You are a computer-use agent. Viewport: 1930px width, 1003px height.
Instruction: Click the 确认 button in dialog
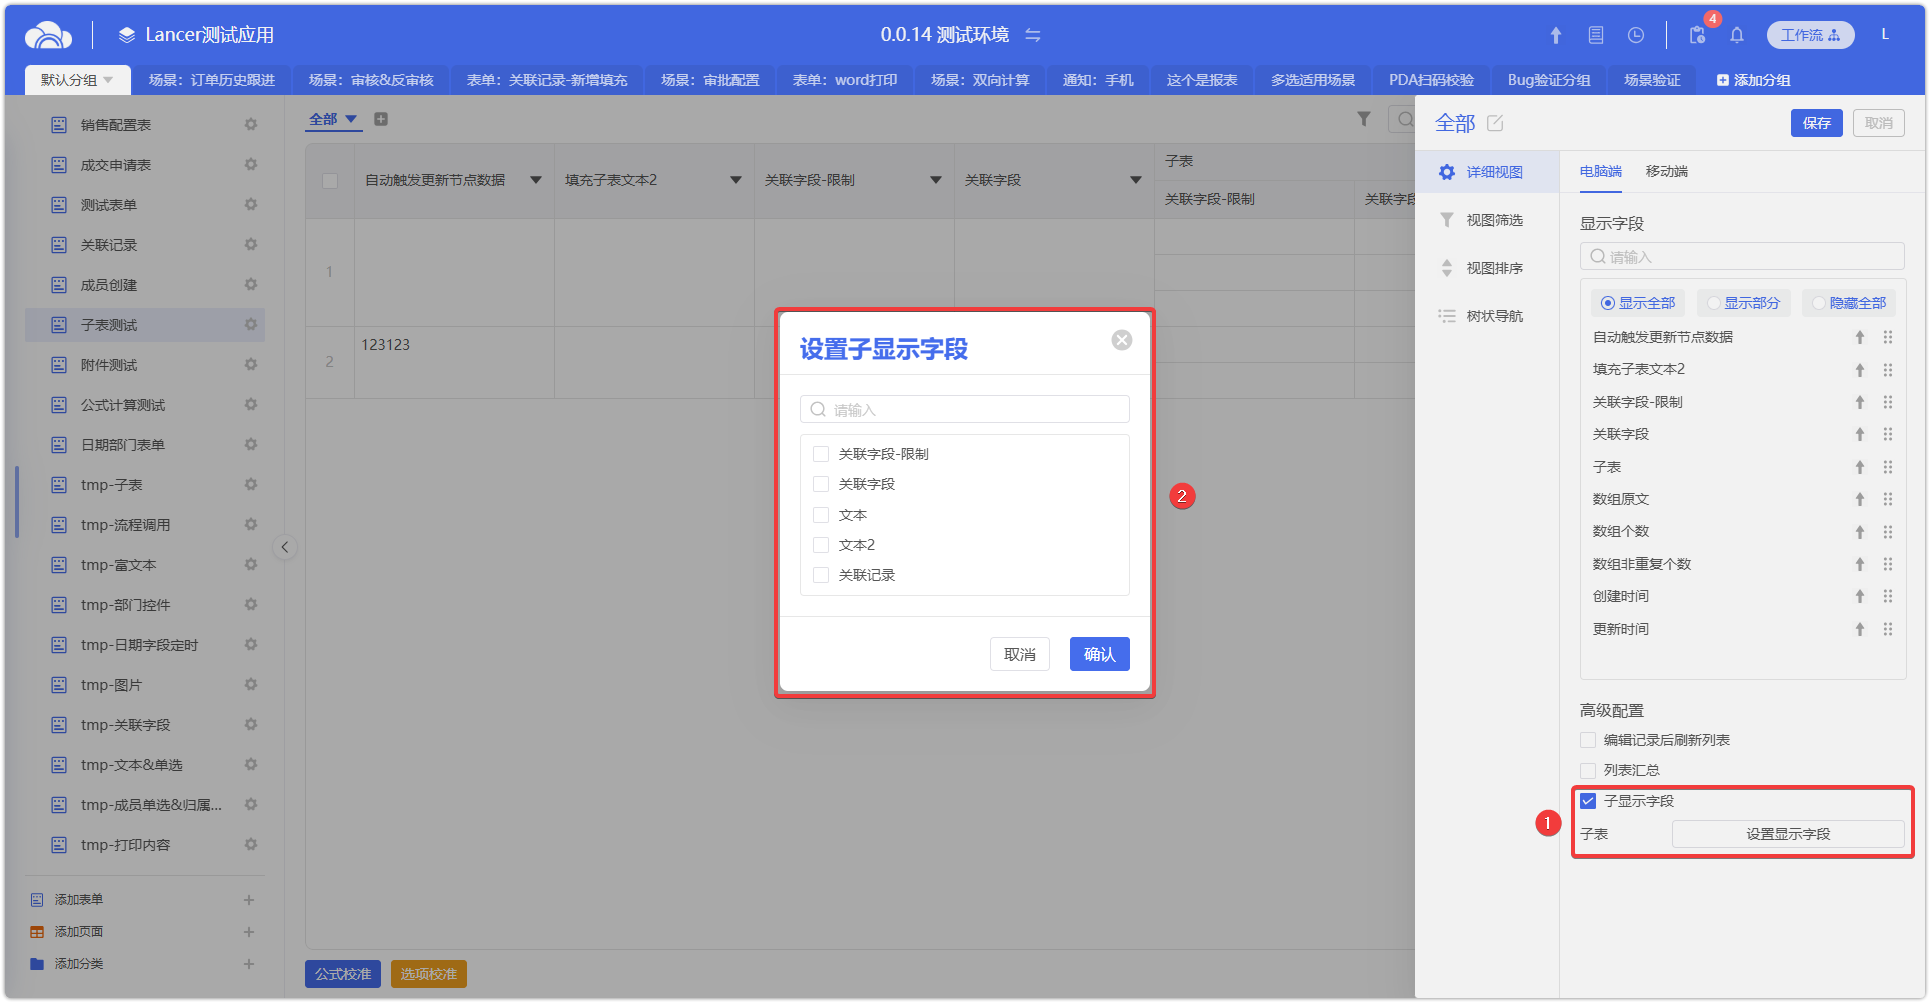(1099, 654)
